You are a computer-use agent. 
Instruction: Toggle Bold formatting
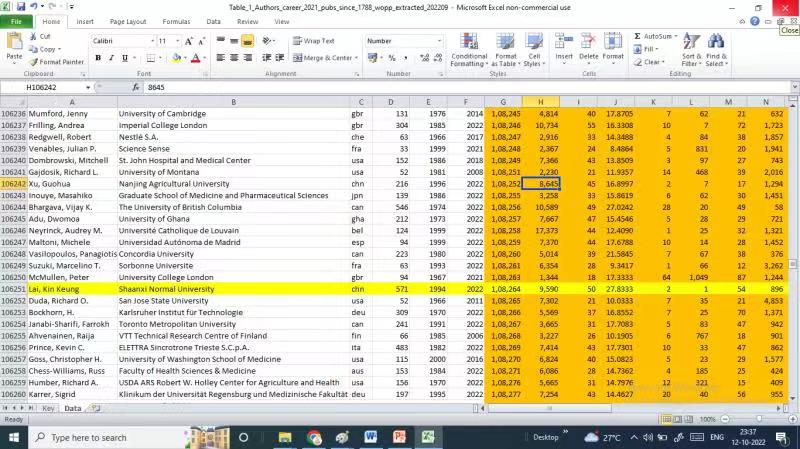(x=98, y=58)
